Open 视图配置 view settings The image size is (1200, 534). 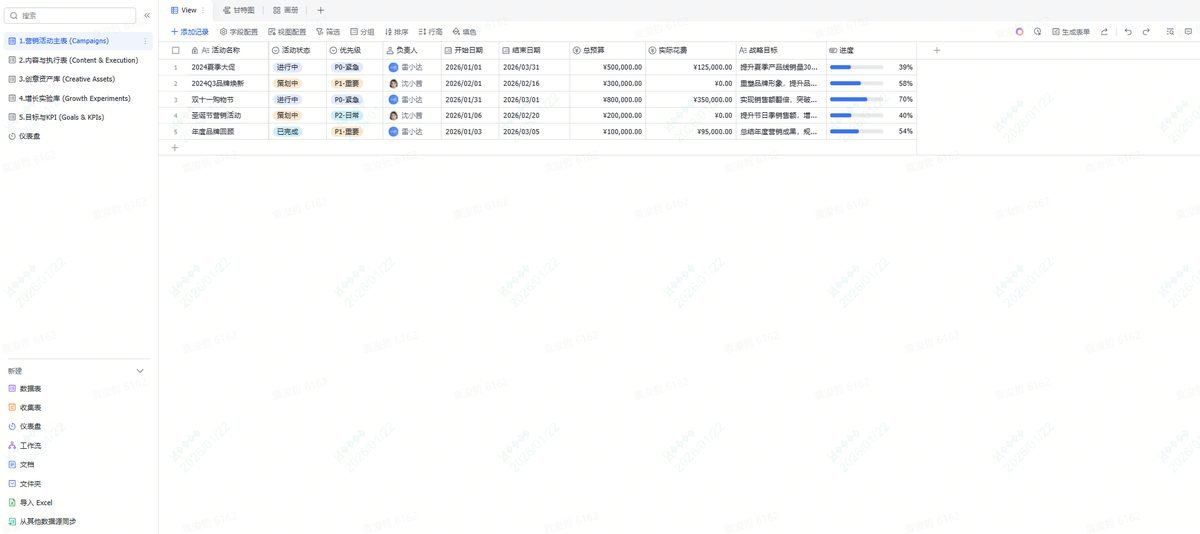pyautogui.click(x=287, y=32)
